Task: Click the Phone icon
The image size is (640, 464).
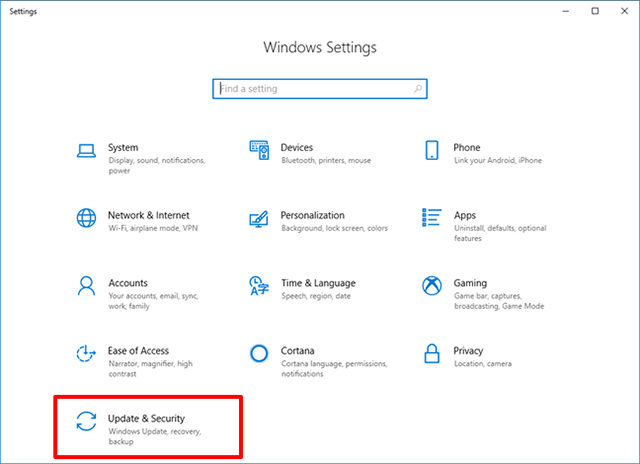Action: coord(432,150)
